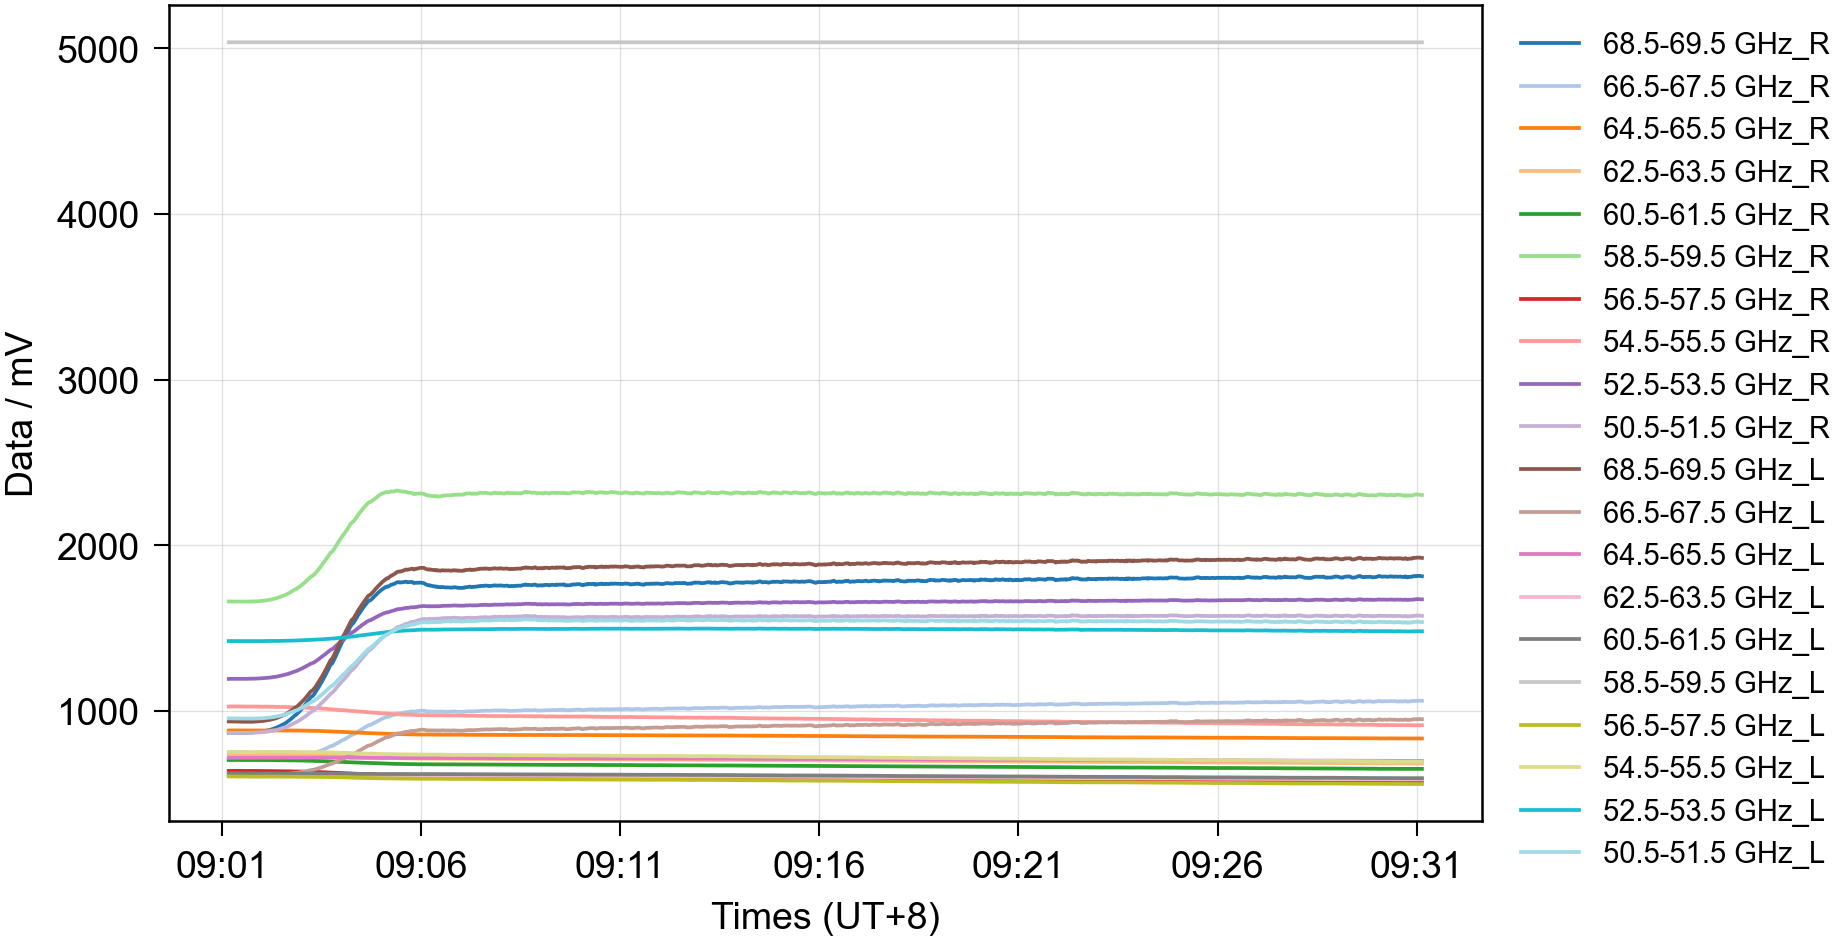Click the 5000 y-axis tick label
Image resolution: width=1847 pixels, height=941 pixels.
[97, 50]
